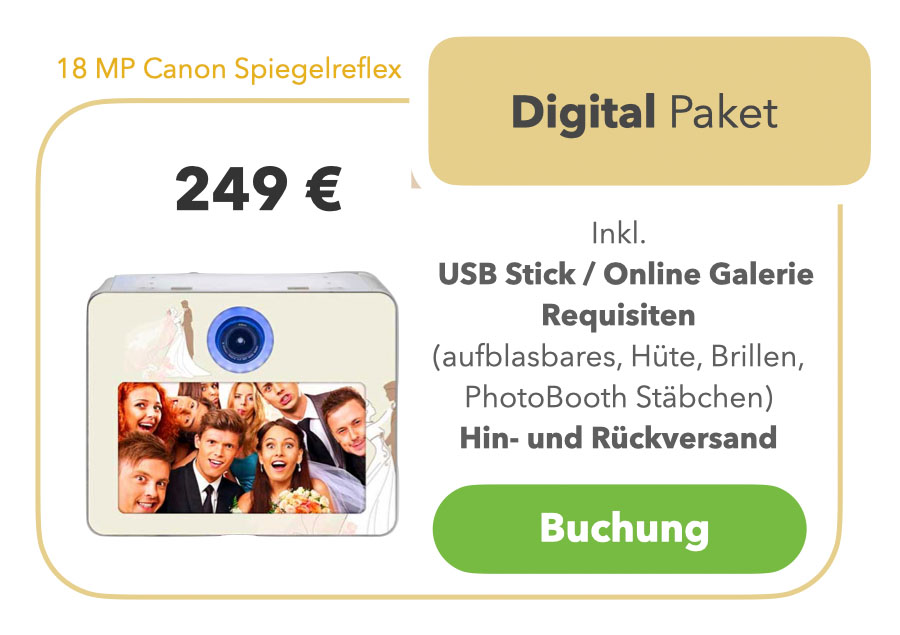
Task: Click the bridal bouquet in the photo
Action: 300,501
